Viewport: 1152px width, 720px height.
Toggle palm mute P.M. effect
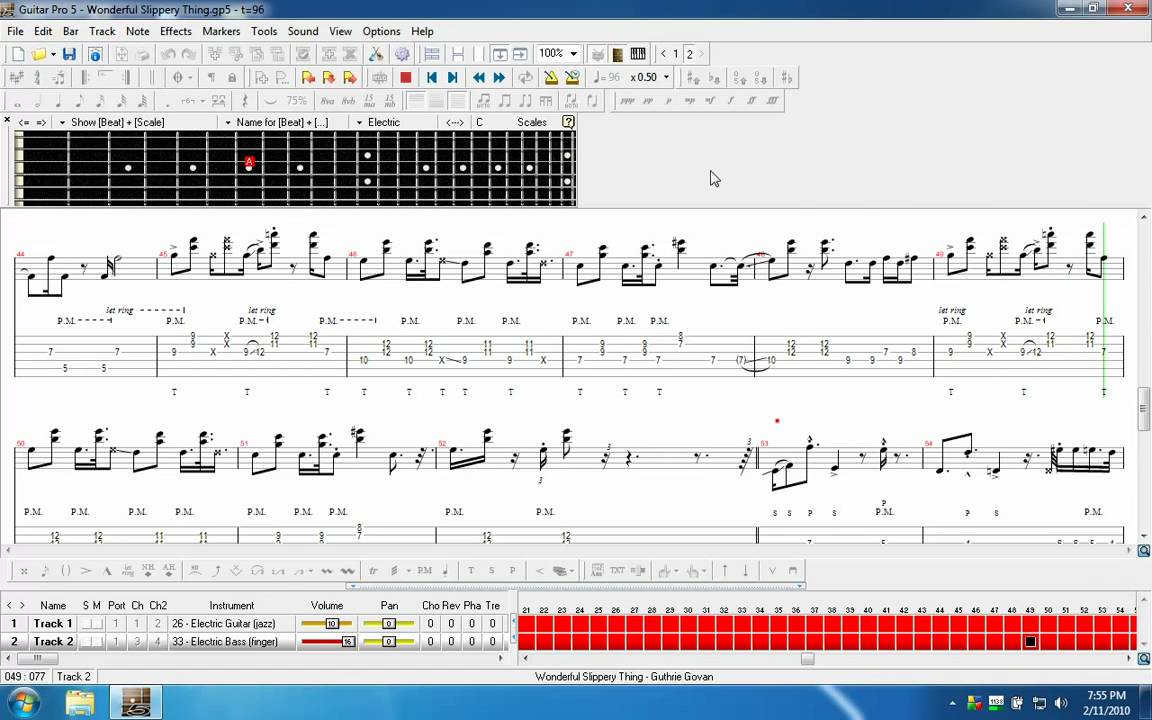pos(425,571)
